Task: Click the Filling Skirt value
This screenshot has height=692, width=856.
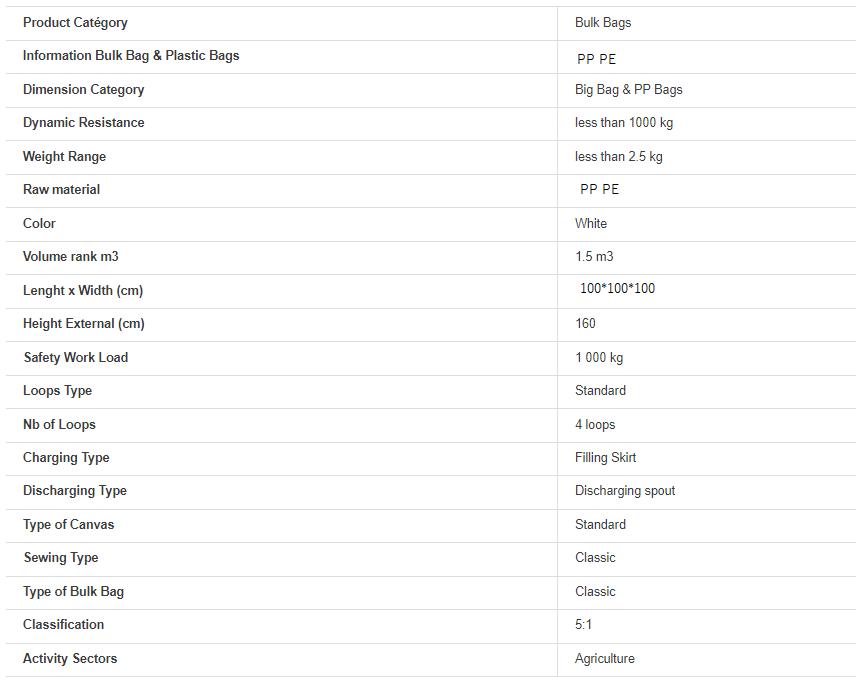Action: click(605, 457)
